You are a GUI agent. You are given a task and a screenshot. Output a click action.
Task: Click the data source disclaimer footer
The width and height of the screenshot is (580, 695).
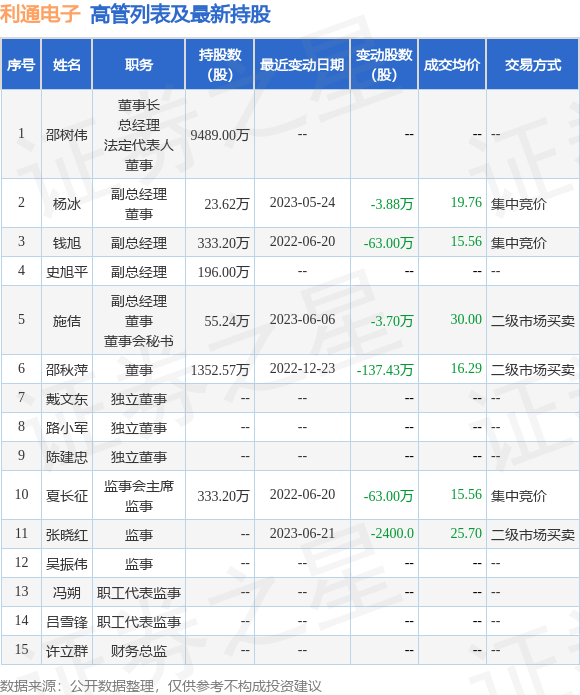[x=160, y=686]
